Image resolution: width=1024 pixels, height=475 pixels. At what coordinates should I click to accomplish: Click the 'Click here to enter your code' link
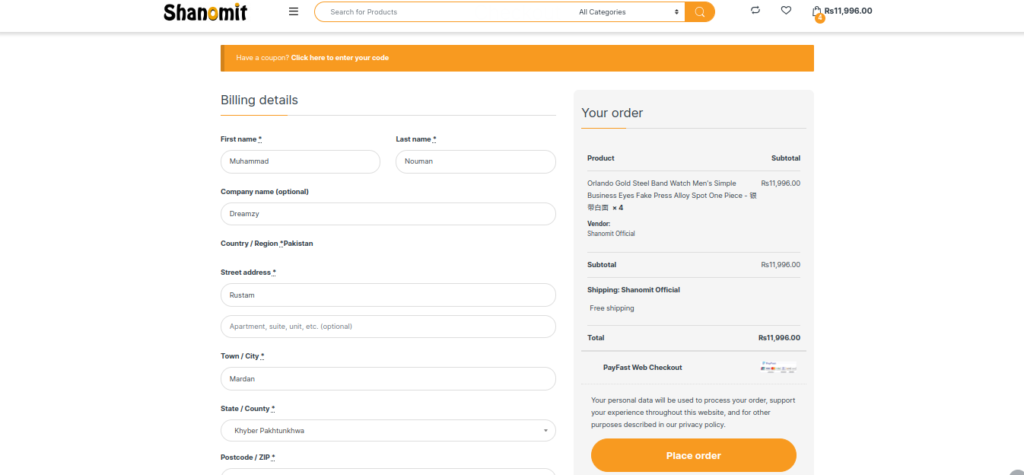click(x=340, y=57)
